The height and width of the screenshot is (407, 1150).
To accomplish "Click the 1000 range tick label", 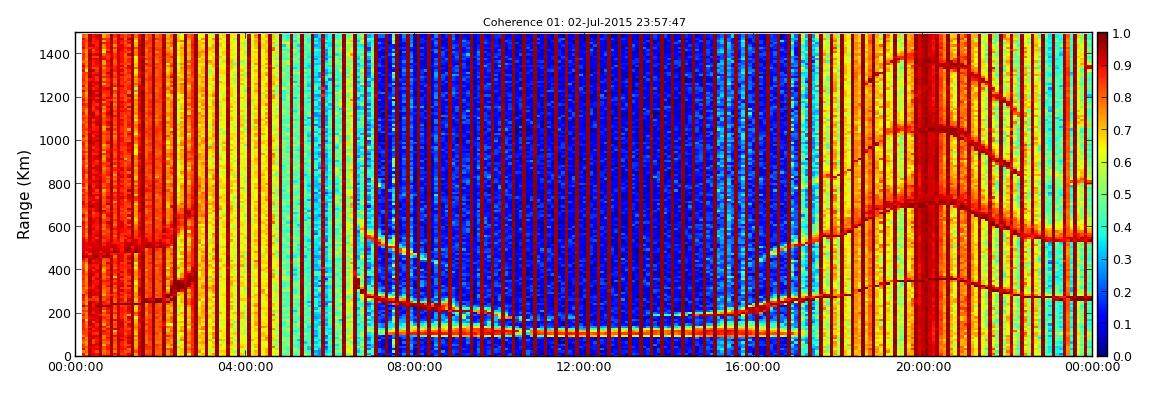I will click(56, 141).
